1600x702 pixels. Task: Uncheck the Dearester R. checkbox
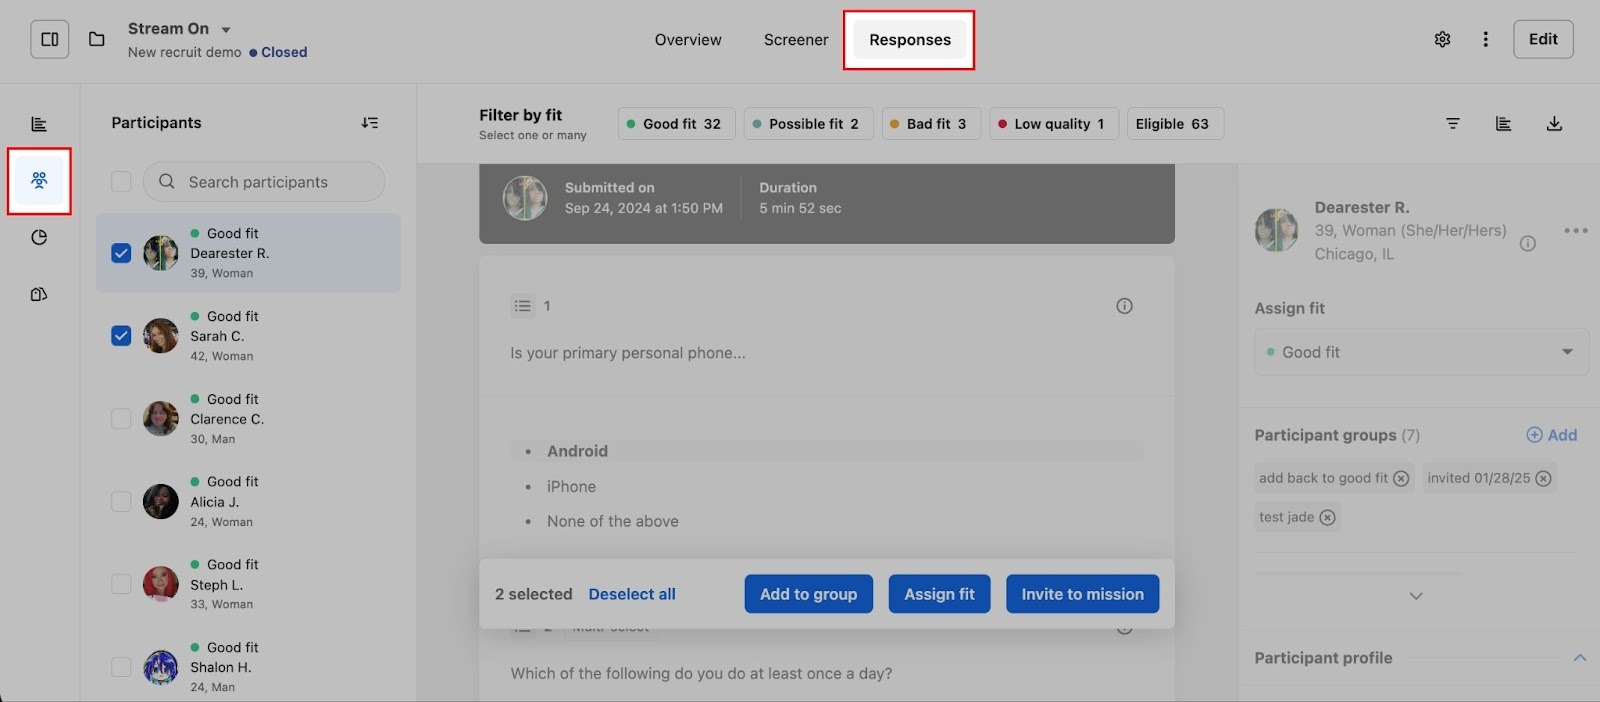[121, 253]
